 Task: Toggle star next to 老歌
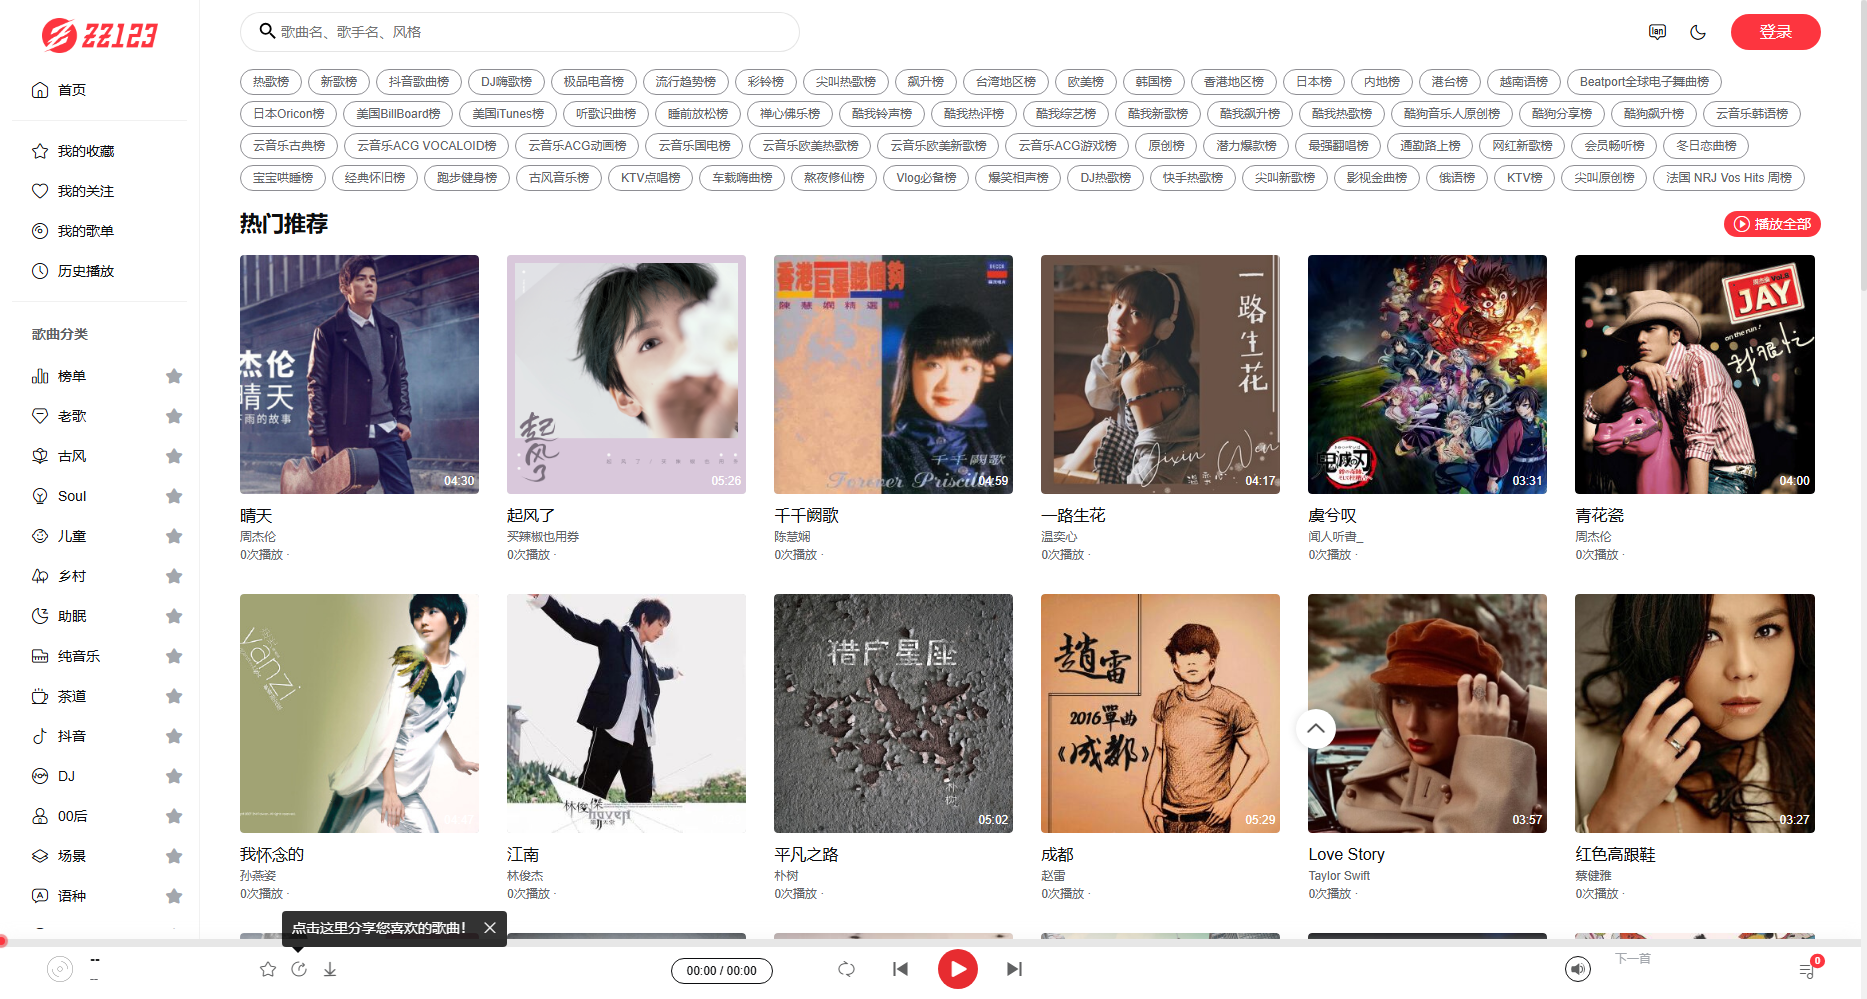coord(174,416)
